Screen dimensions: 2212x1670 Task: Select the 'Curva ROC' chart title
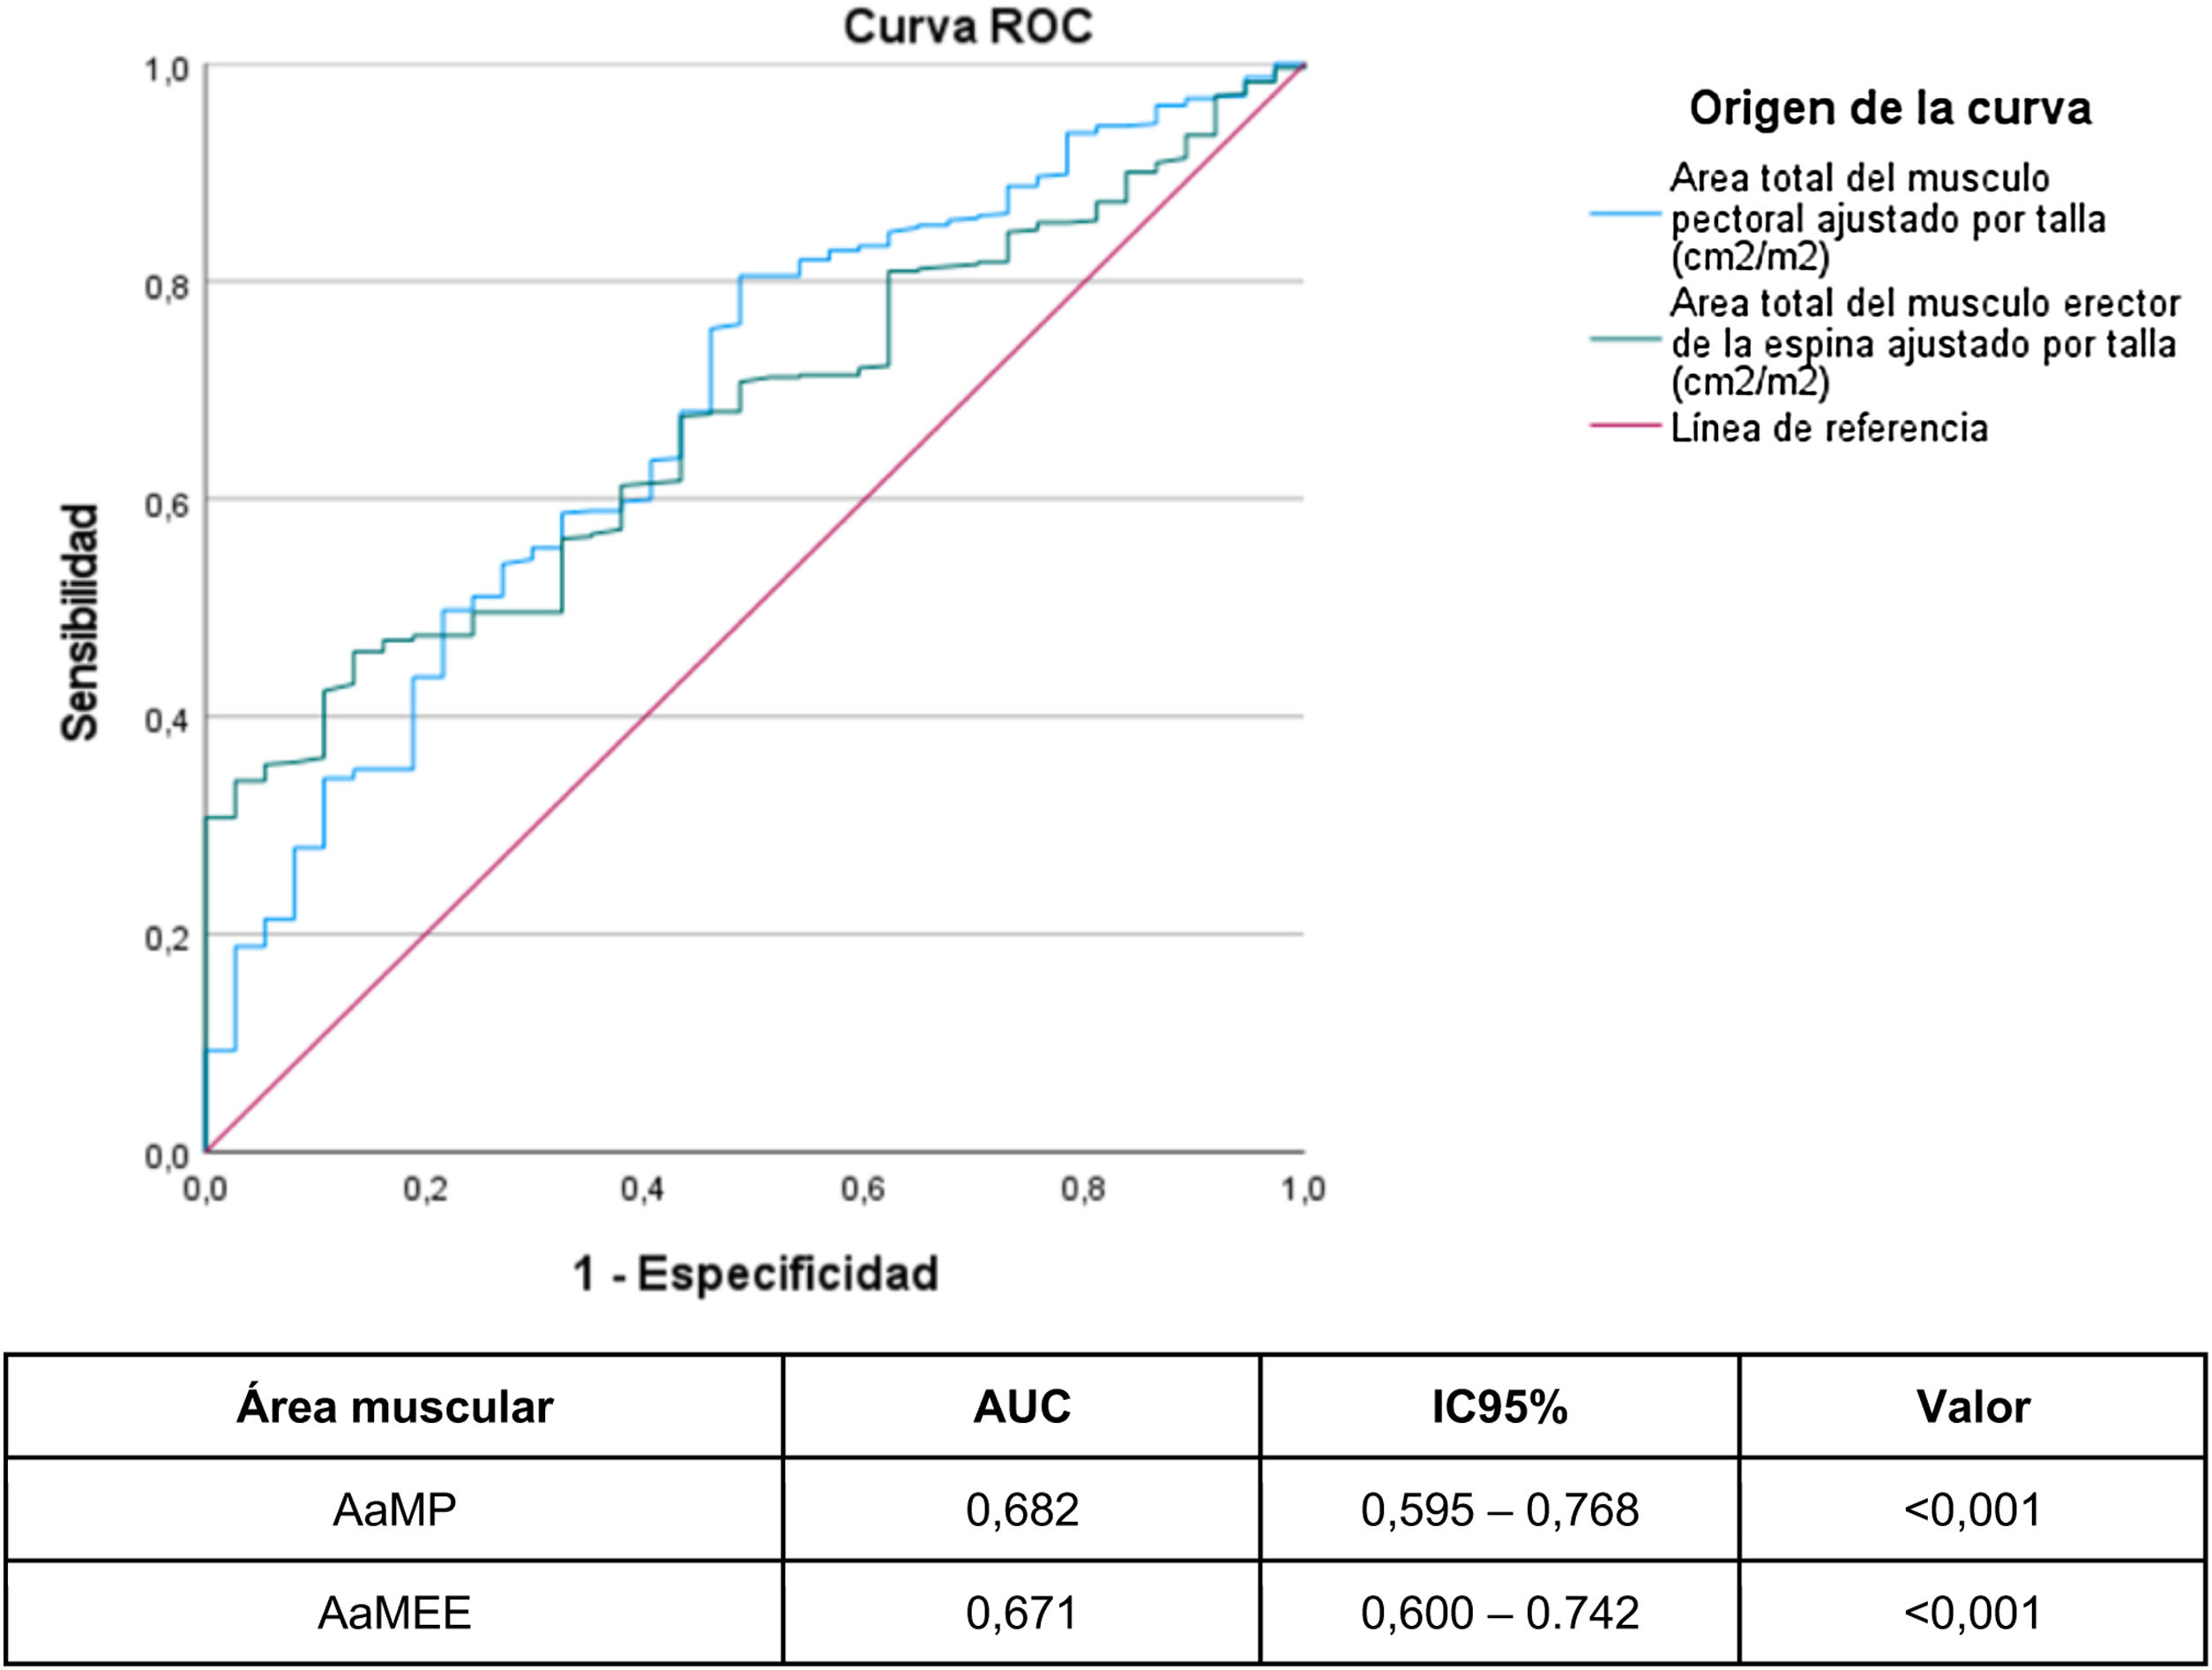[967, 27]
